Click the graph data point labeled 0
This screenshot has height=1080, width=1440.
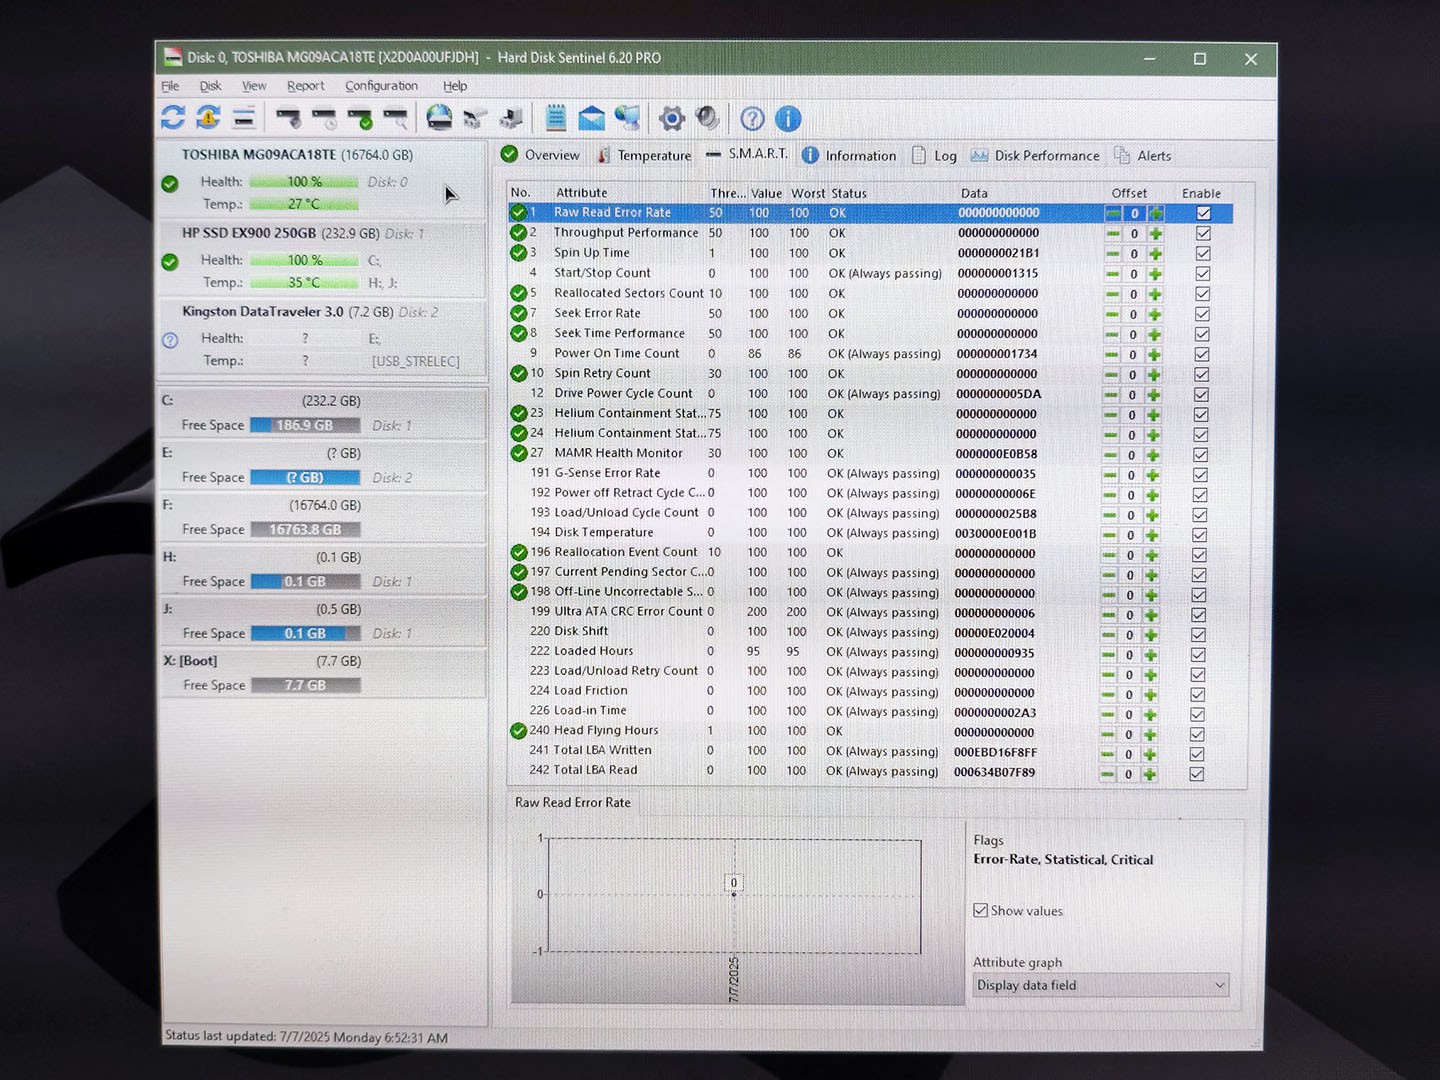tap(734, 893)
